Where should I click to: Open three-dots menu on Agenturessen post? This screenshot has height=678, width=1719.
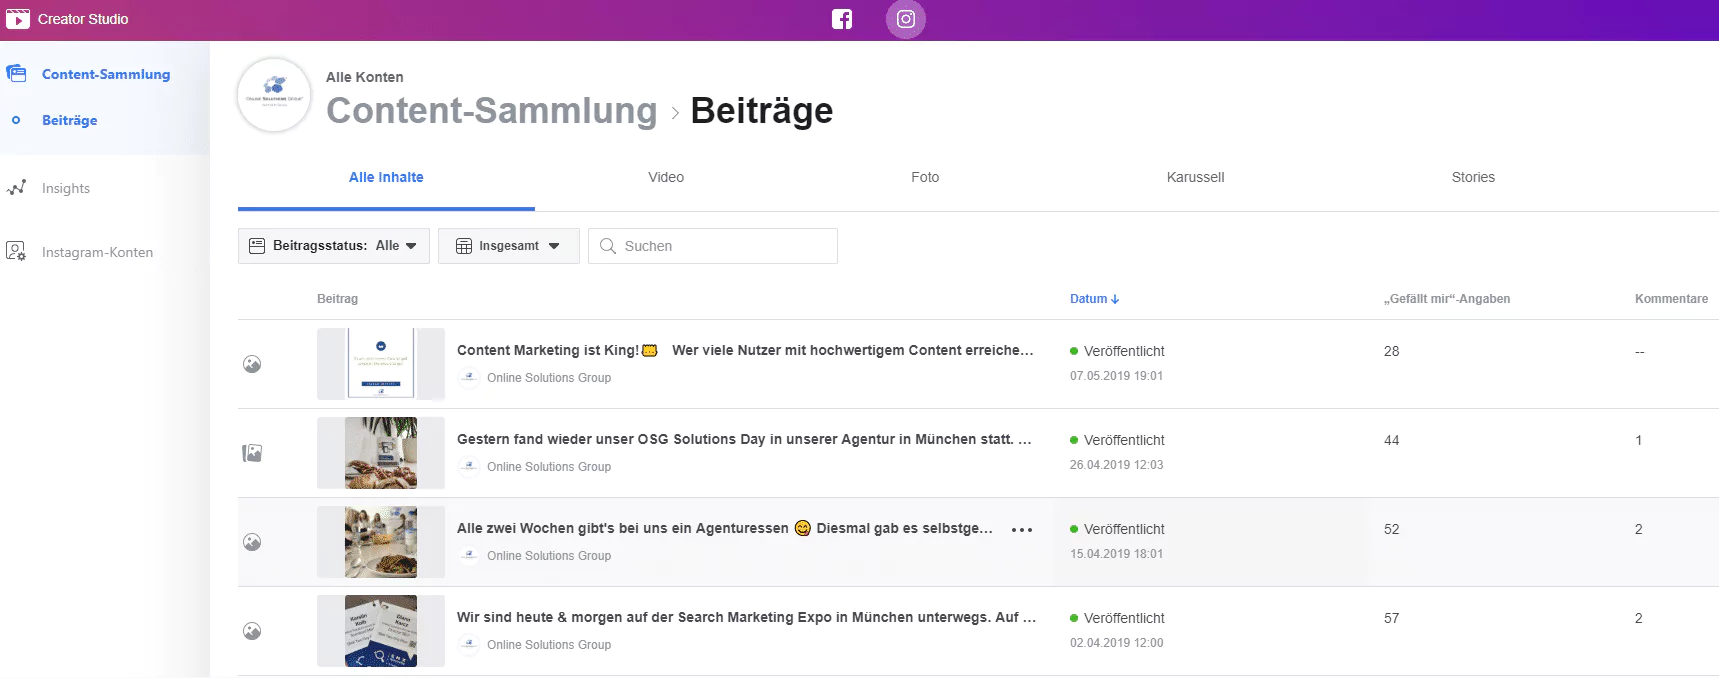click(x=1021, y=530)
